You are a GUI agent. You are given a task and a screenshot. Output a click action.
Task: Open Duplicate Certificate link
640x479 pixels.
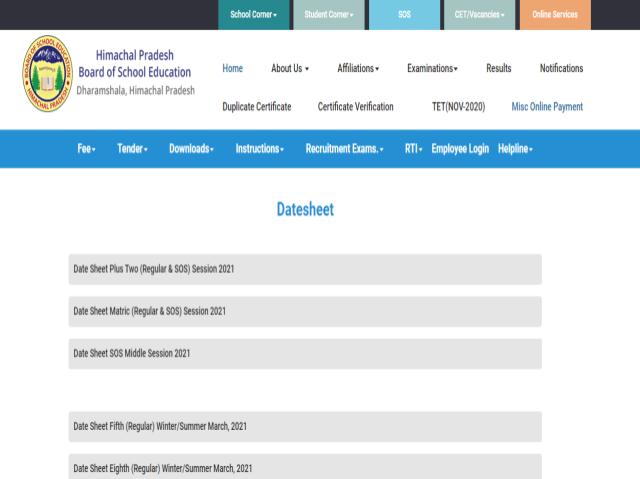coord(257,107)
